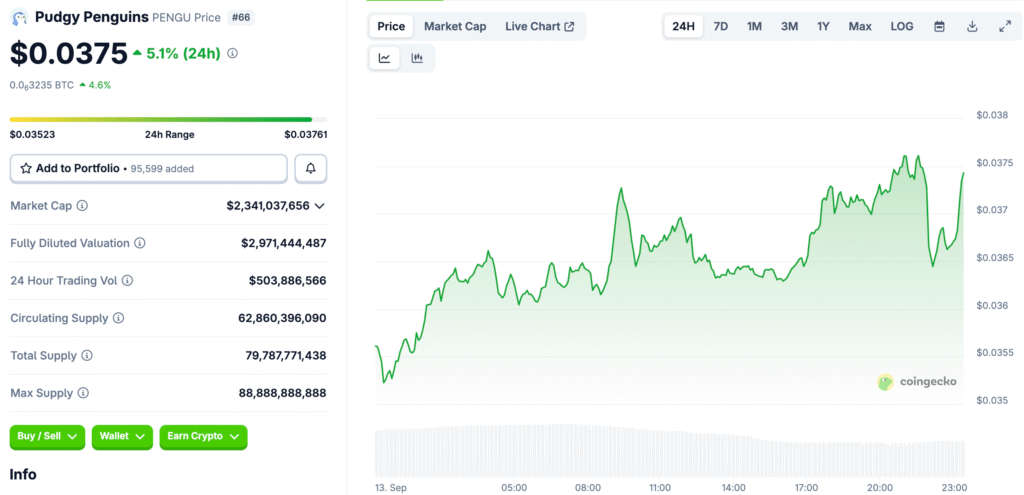The height and width of the screenshot is (495, 1024).
Task: Switch to candlestick chart view icon
Action: [417, 58]
